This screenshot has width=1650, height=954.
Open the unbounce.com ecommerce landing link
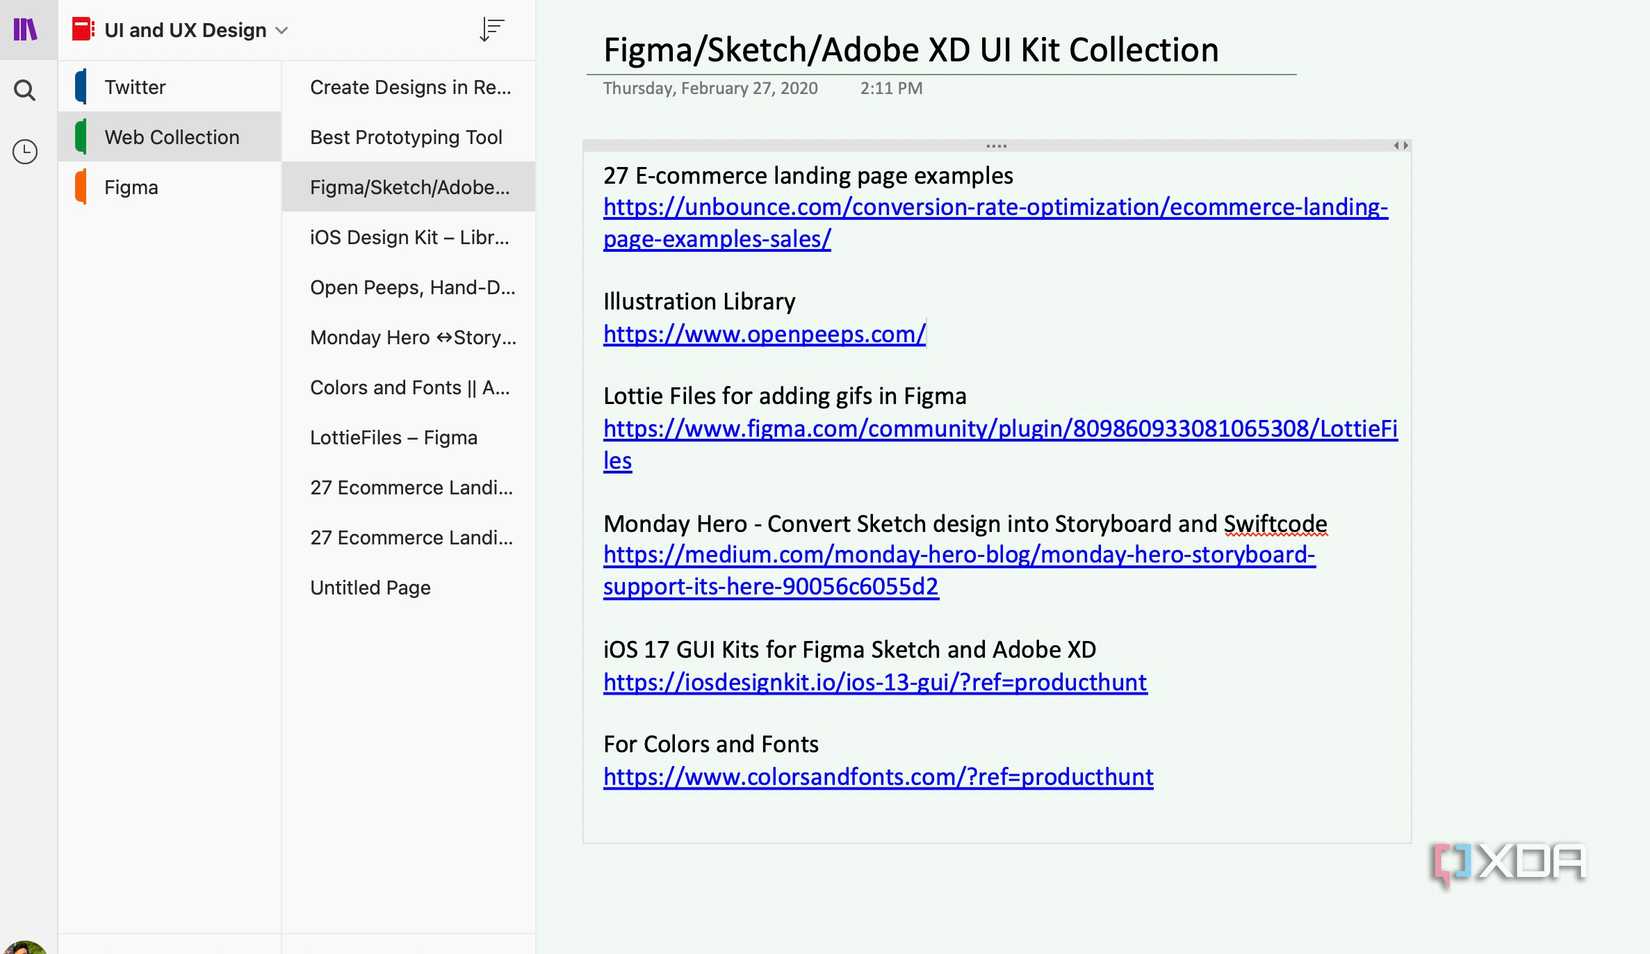pyautogui.click(x=995, y=223)
